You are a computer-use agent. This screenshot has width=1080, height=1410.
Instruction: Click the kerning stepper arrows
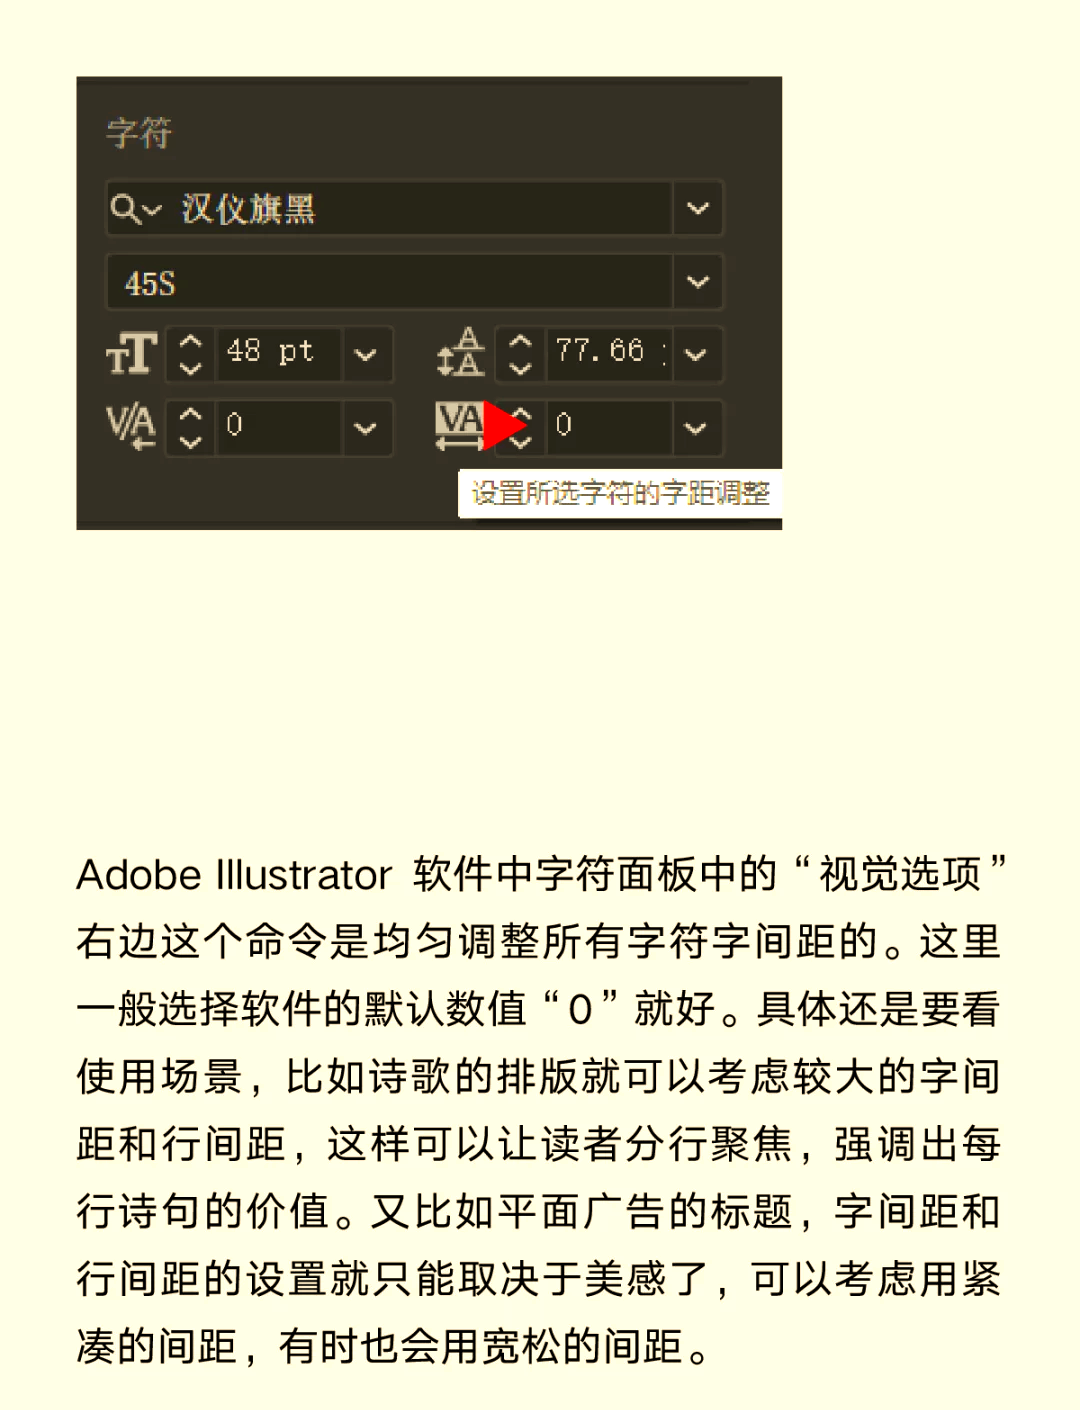(x=190, y=428)
